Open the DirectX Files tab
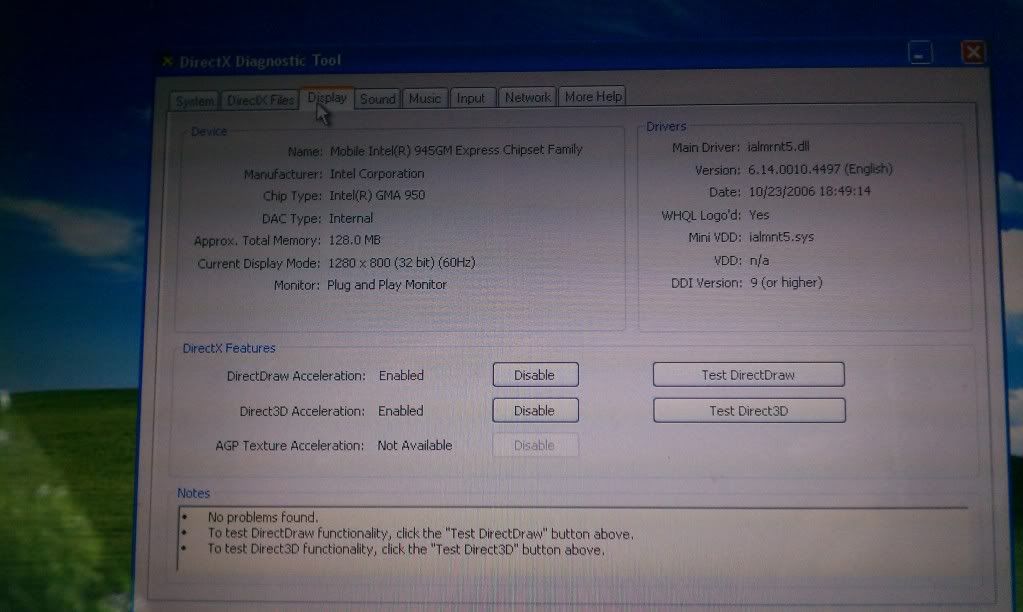This screenshot has height=612, width=1023. [x=260, y=100]
